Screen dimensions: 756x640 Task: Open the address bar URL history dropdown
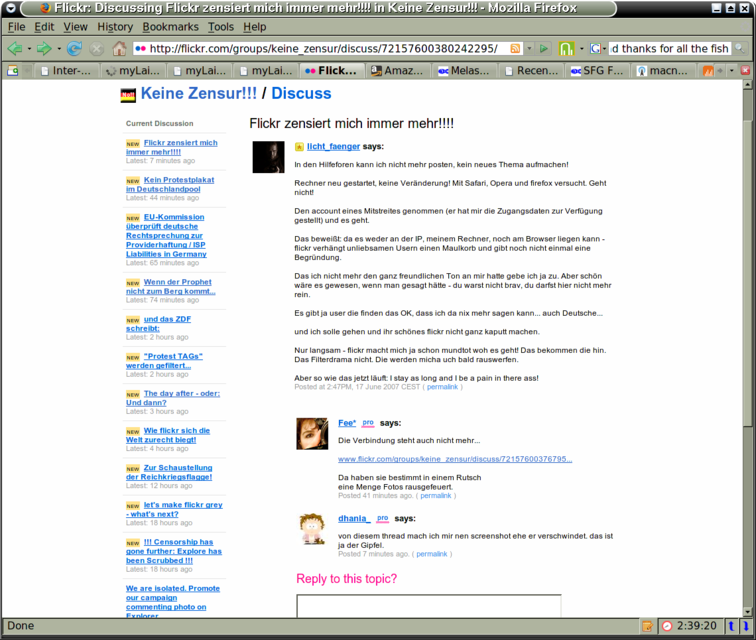529,48
